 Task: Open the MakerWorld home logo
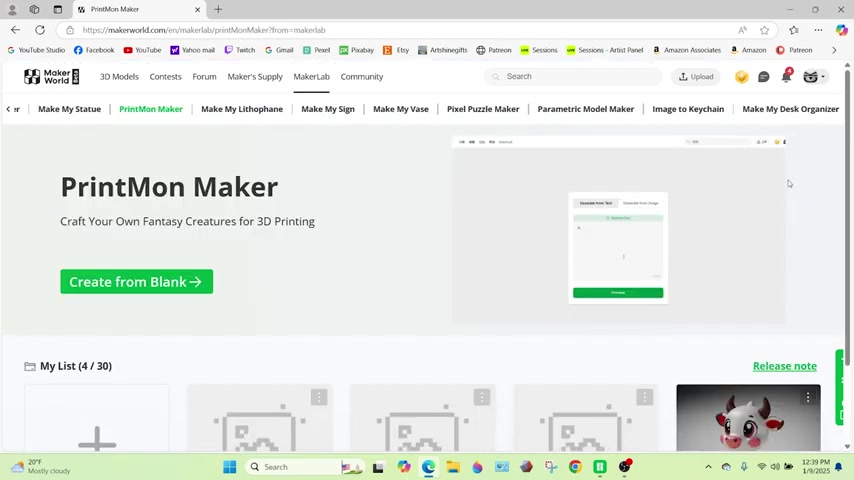[52, 76]
